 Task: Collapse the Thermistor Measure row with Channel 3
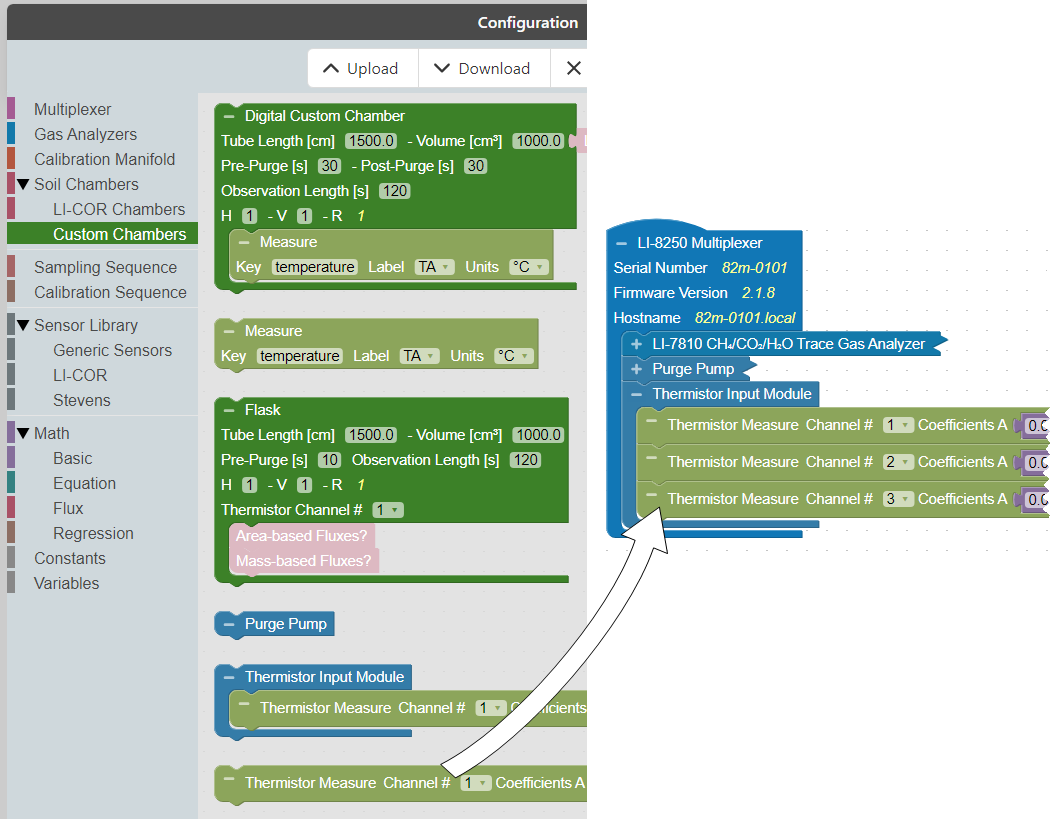pyautogui.click(x=652, y=495)
